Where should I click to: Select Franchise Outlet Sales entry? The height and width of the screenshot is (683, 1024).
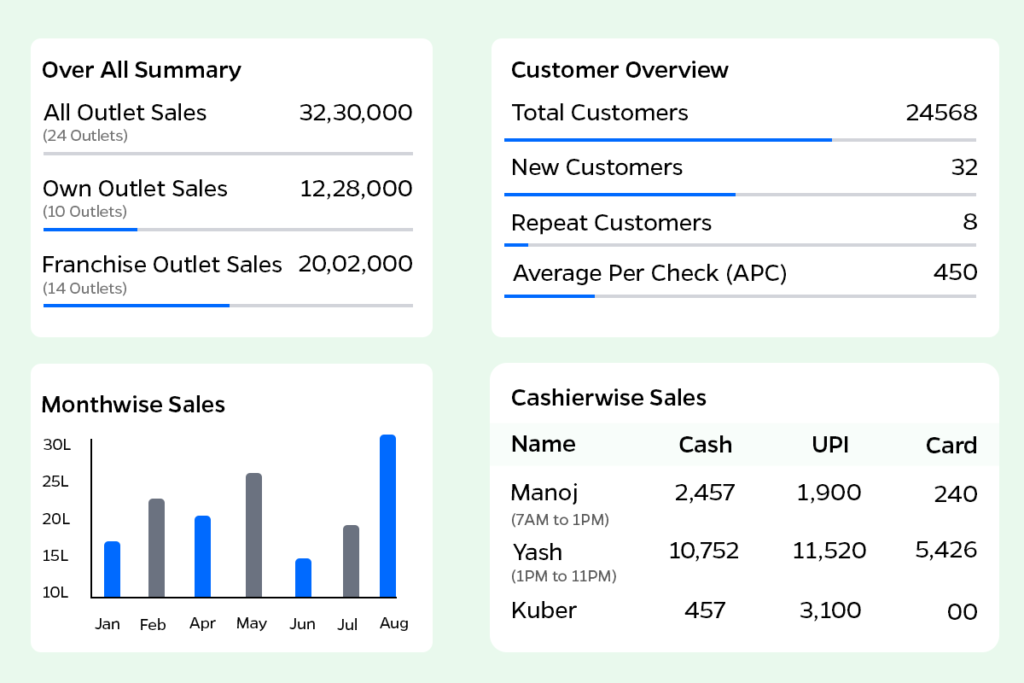(162, 265)
